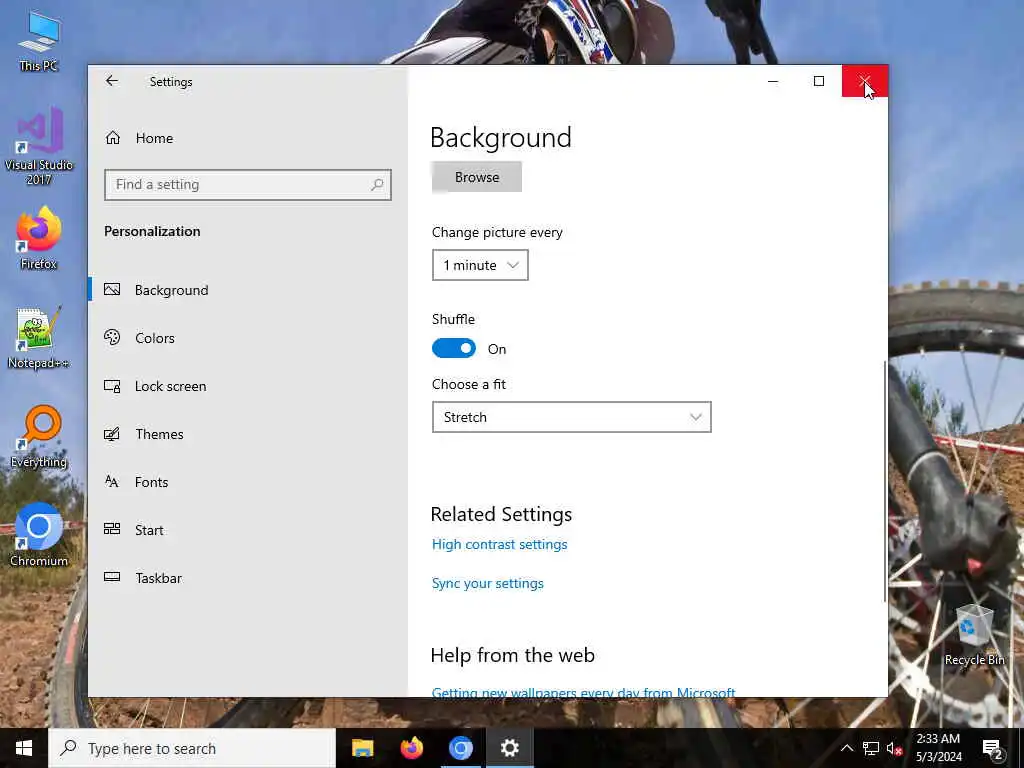Show hidden system tray icons
Viewport: 1024px width, 768px height.
[846, 748]
